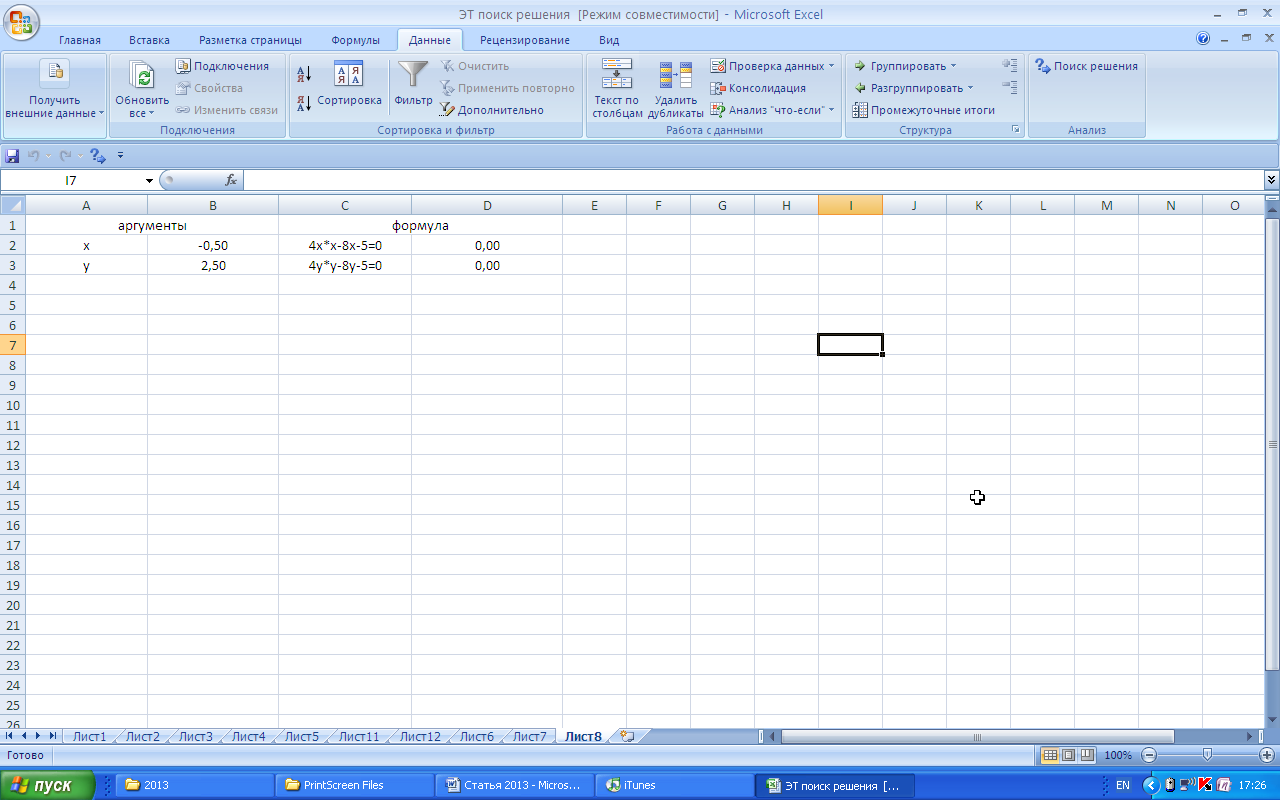The height and width of the screenshot is (800, 1280).
Task: Switch to Page Break Preview in status bar
Action: pos(1087,755)
